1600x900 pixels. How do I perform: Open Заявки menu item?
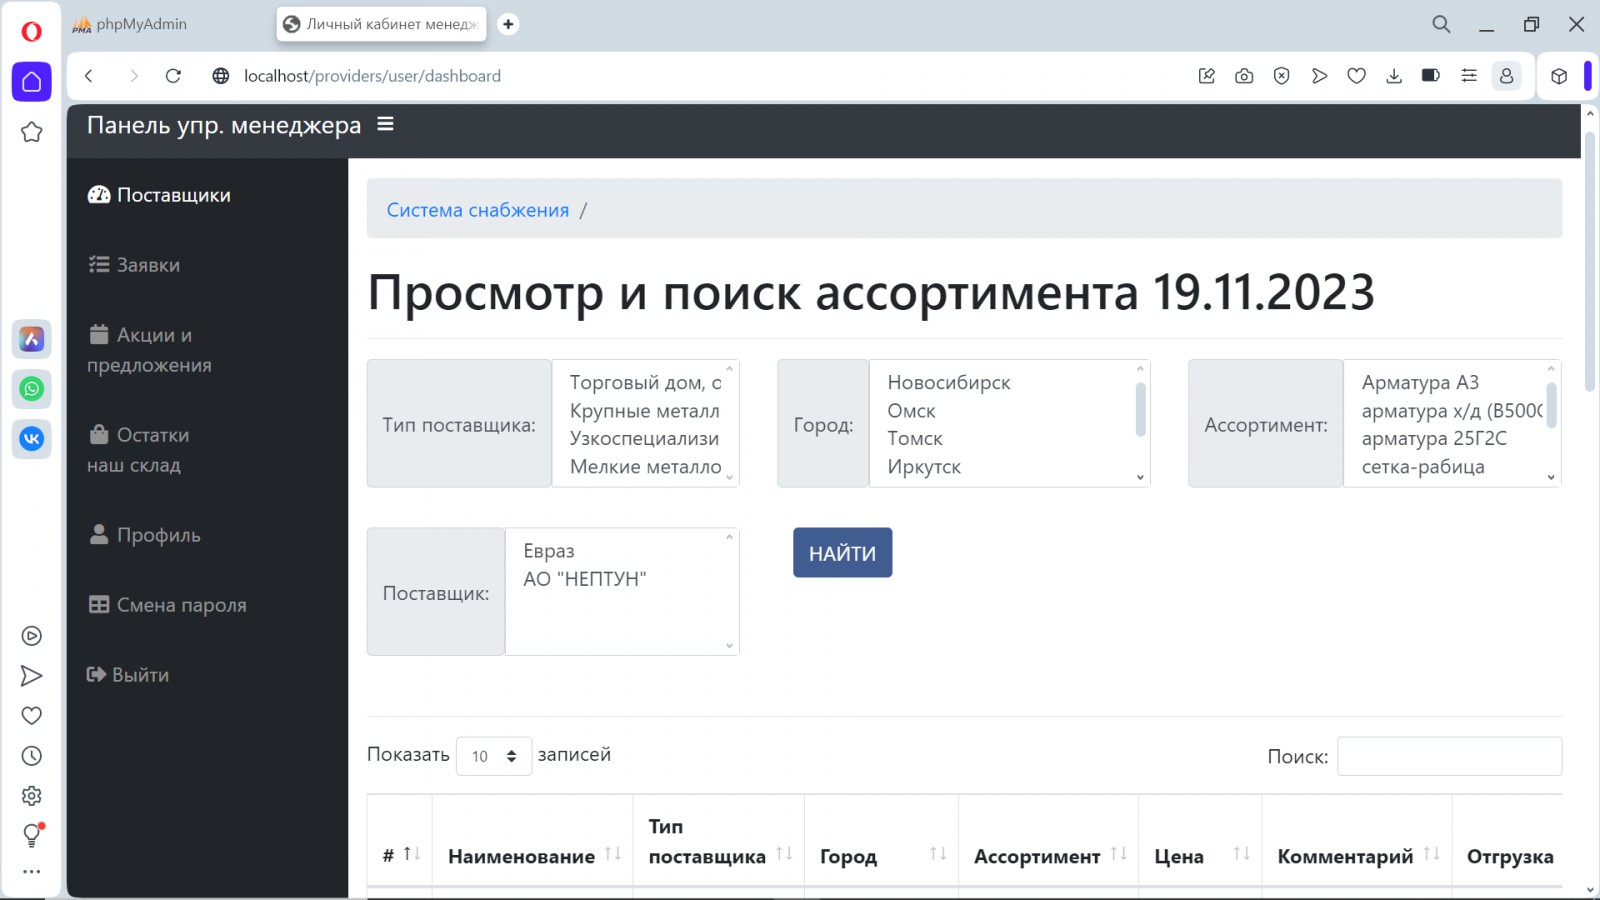point(134,265)
